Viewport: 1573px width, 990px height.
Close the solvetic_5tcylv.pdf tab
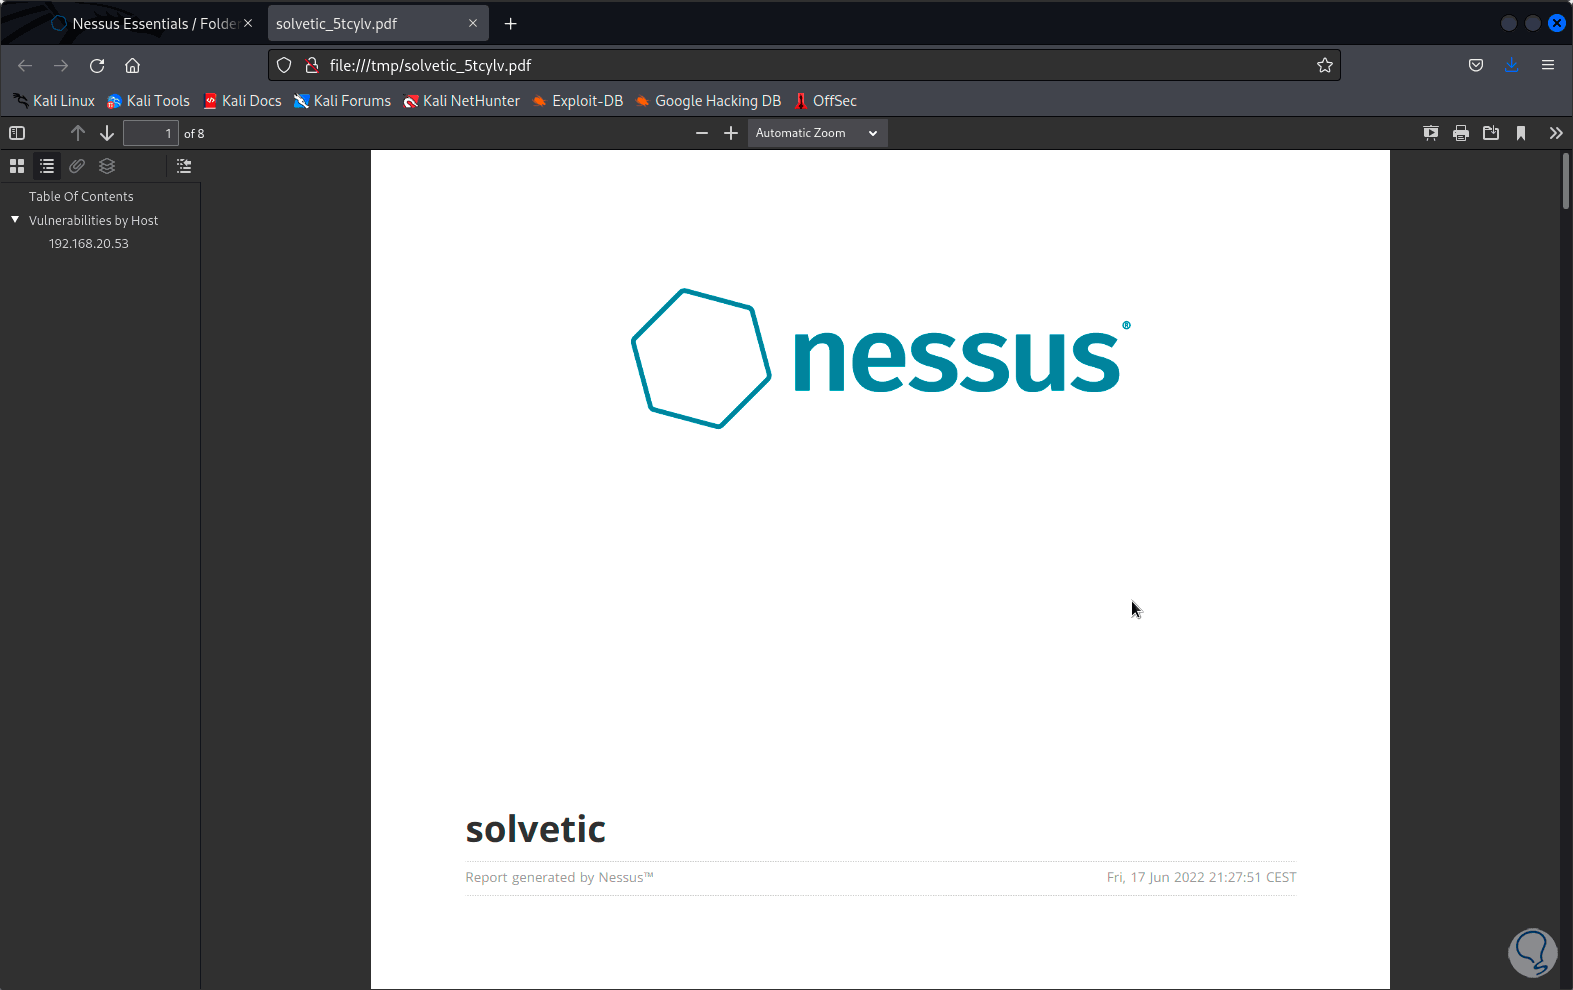pyautogui.click(x=473, y=23)
